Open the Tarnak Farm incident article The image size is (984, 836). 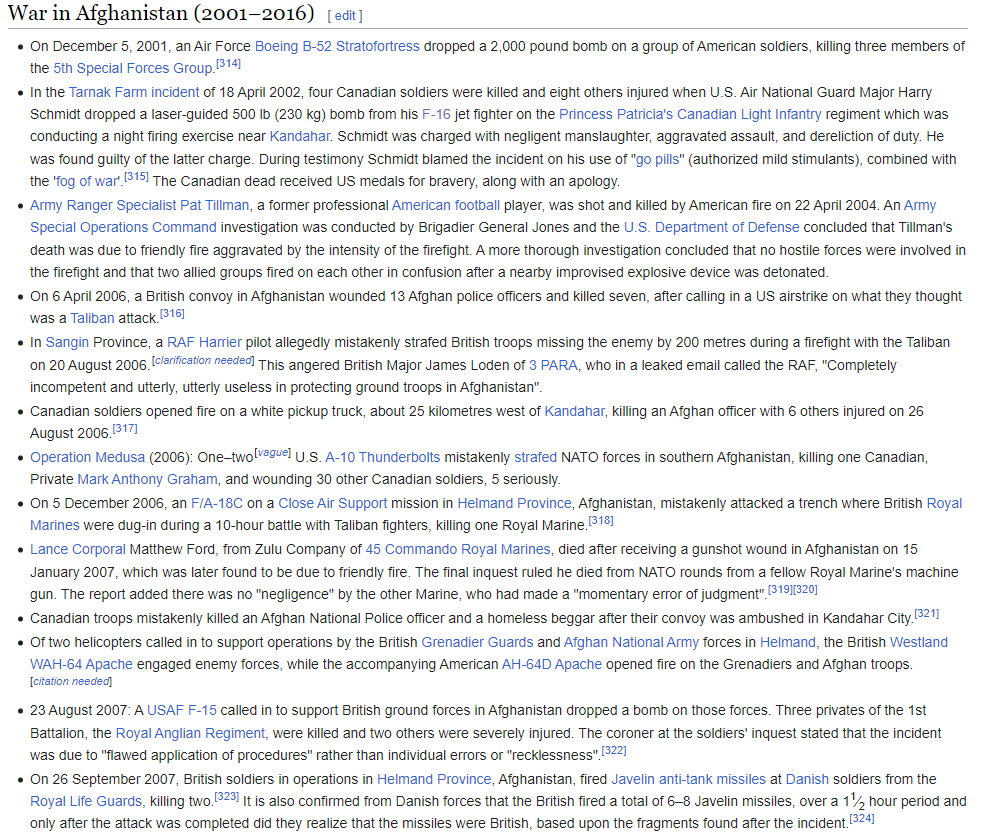[x=134, y=92]
